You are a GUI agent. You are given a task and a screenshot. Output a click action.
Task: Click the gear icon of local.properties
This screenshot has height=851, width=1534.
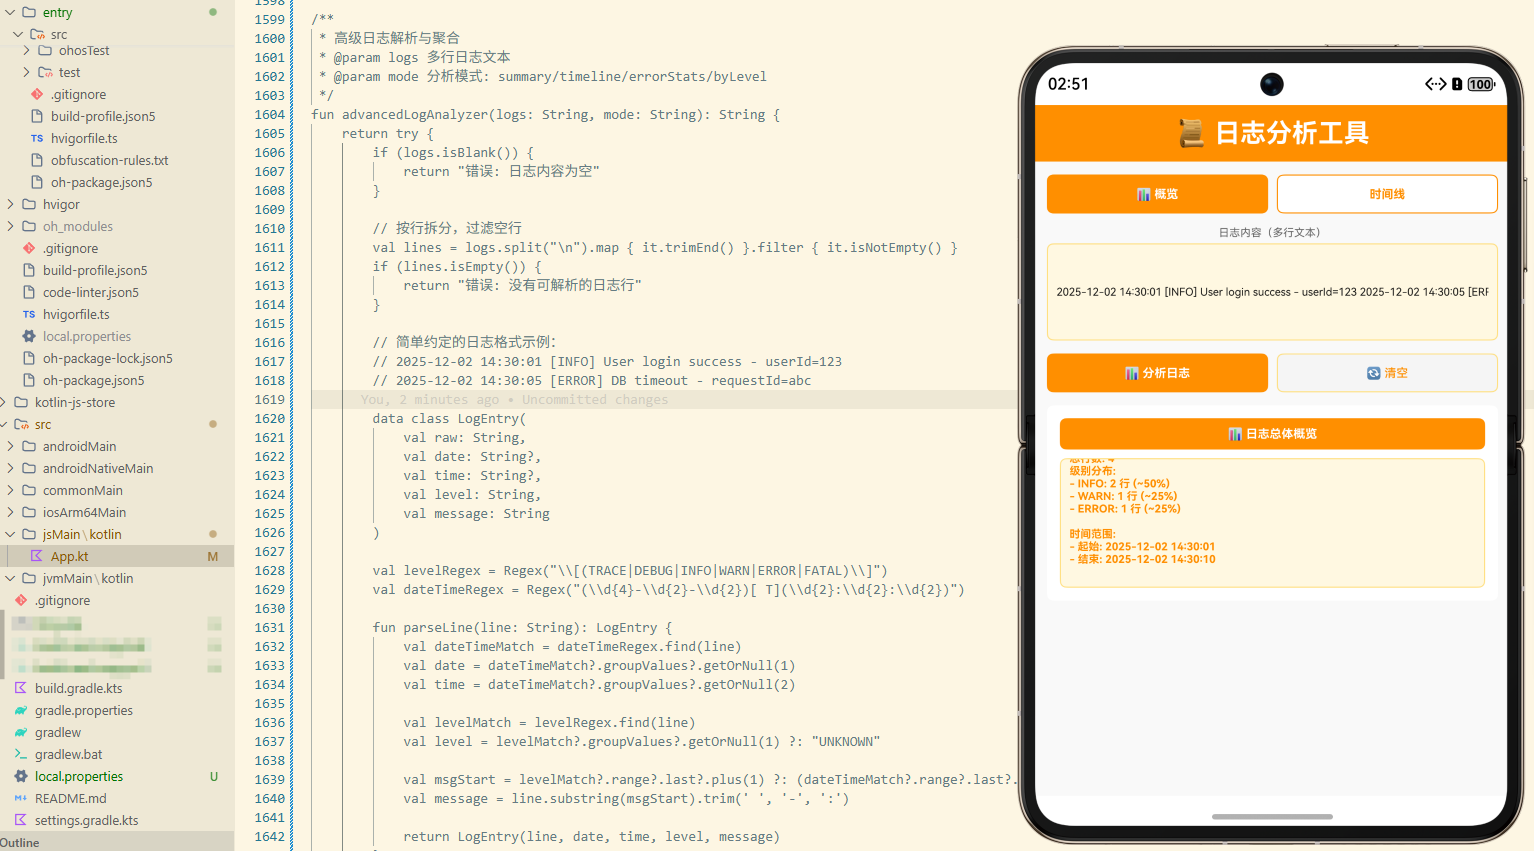(29, 336)
